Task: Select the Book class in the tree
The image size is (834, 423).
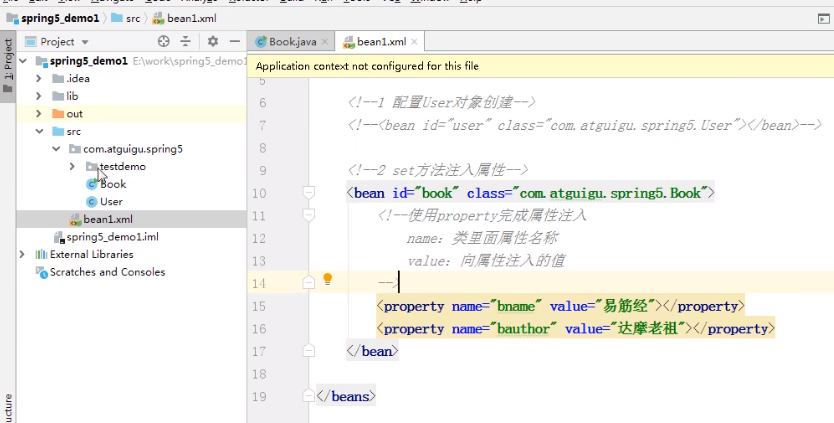Action: [113, 184]
